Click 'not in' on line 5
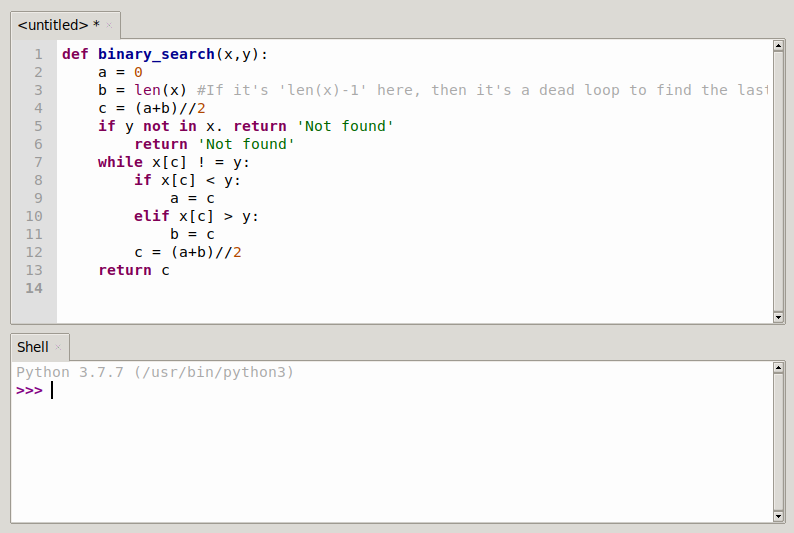The image size is (794, 533). click(x=170, y=126)
